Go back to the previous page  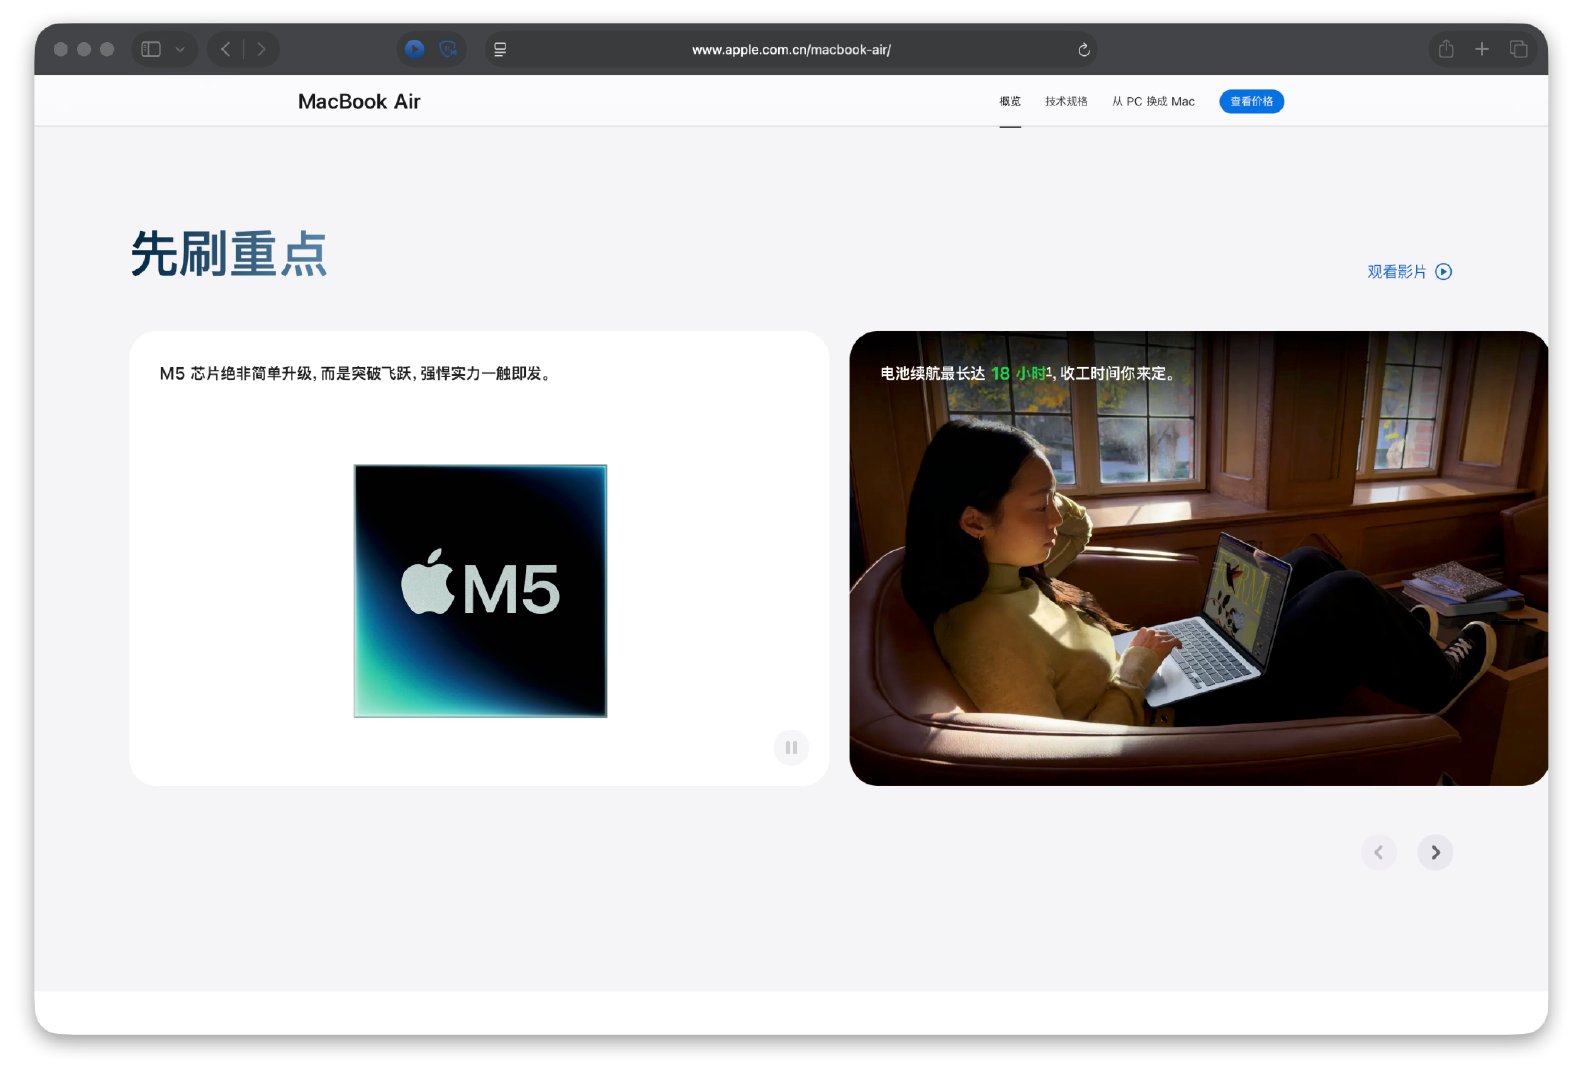click(226, 49)
